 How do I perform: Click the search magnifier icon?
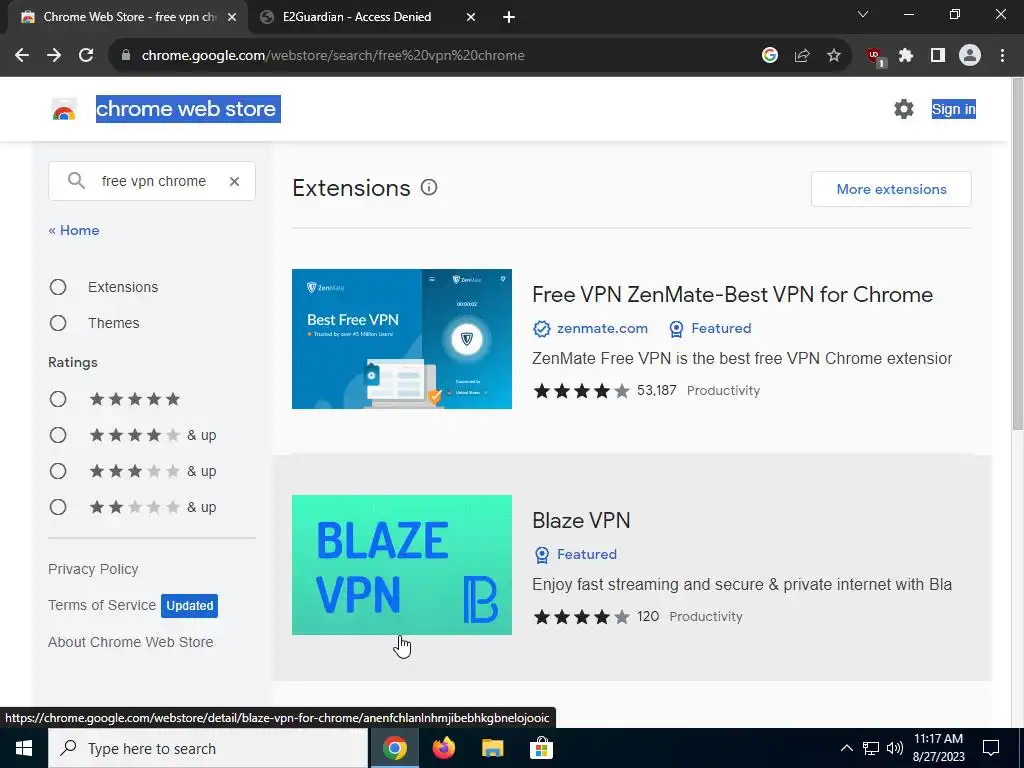pyautogui.click(x=76, y=181)
